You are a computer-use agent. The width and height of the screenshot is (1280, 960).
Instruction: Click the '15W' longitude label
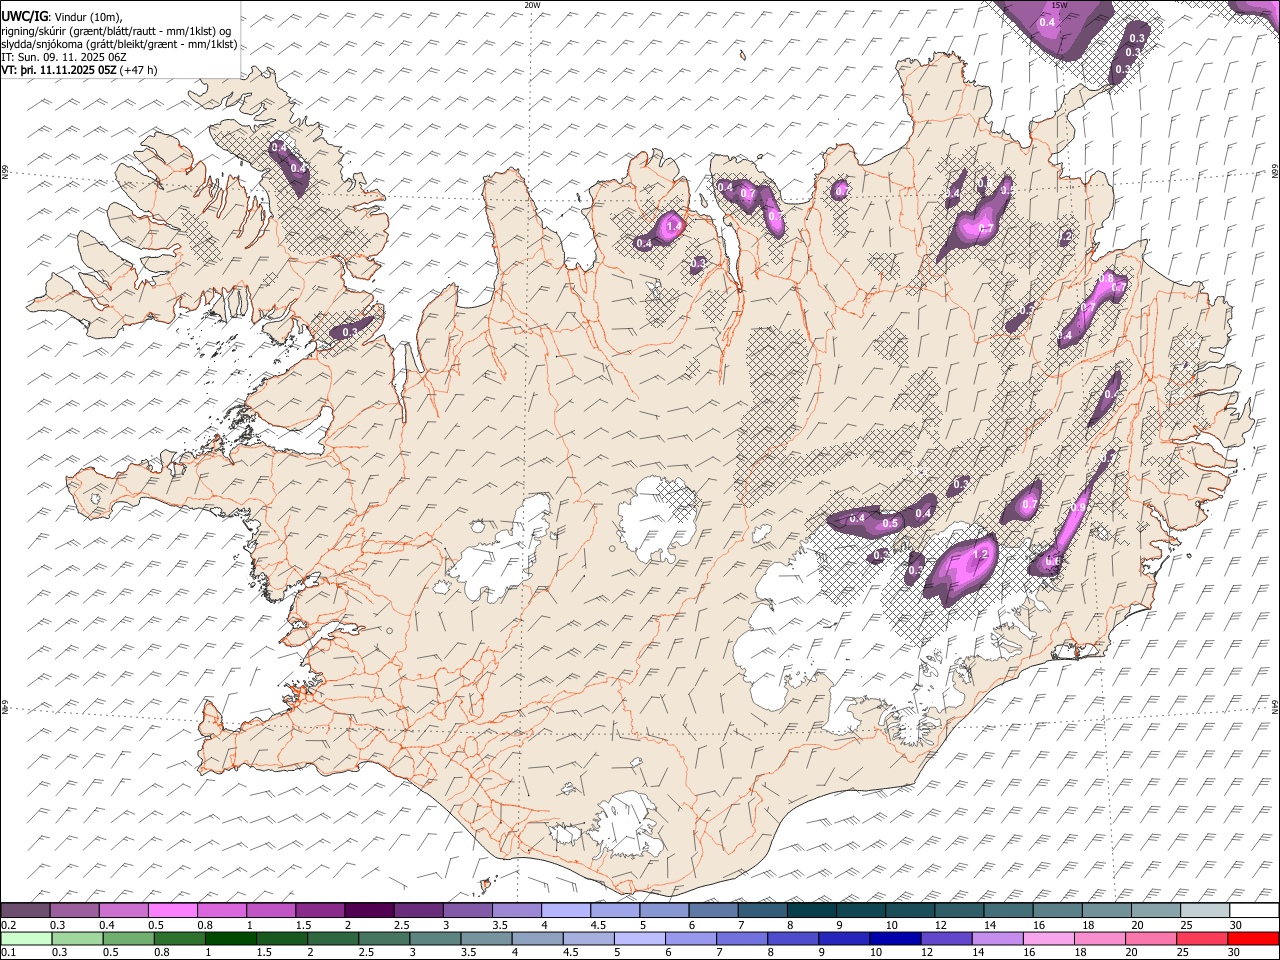pos(1060,5)
